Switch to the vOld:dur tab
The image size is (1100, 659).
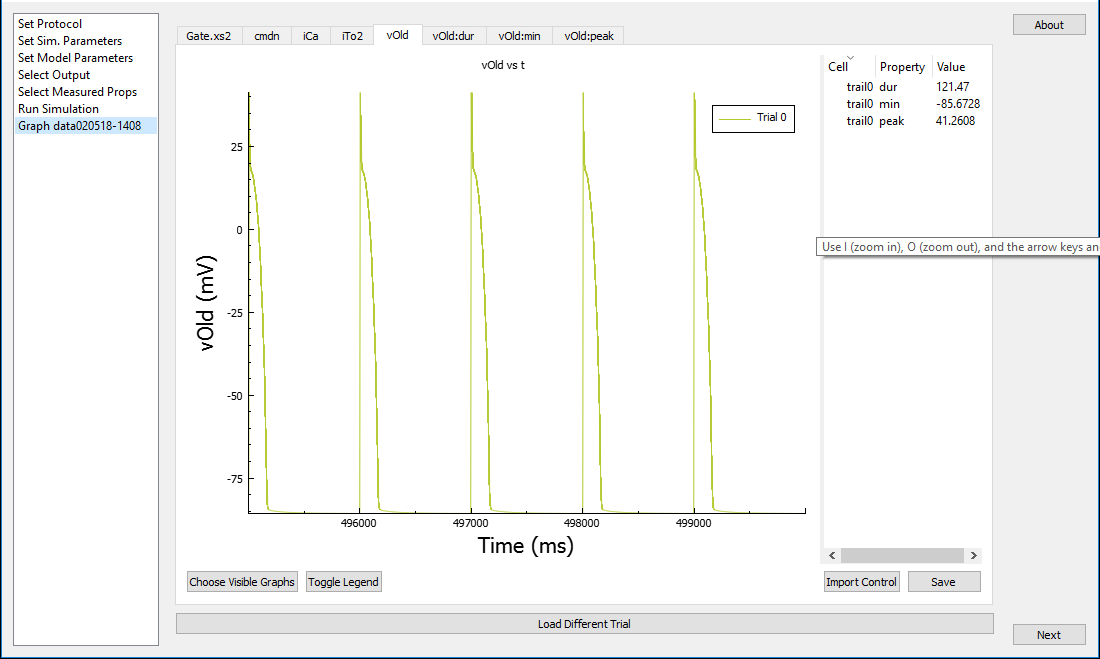point(453,36)
